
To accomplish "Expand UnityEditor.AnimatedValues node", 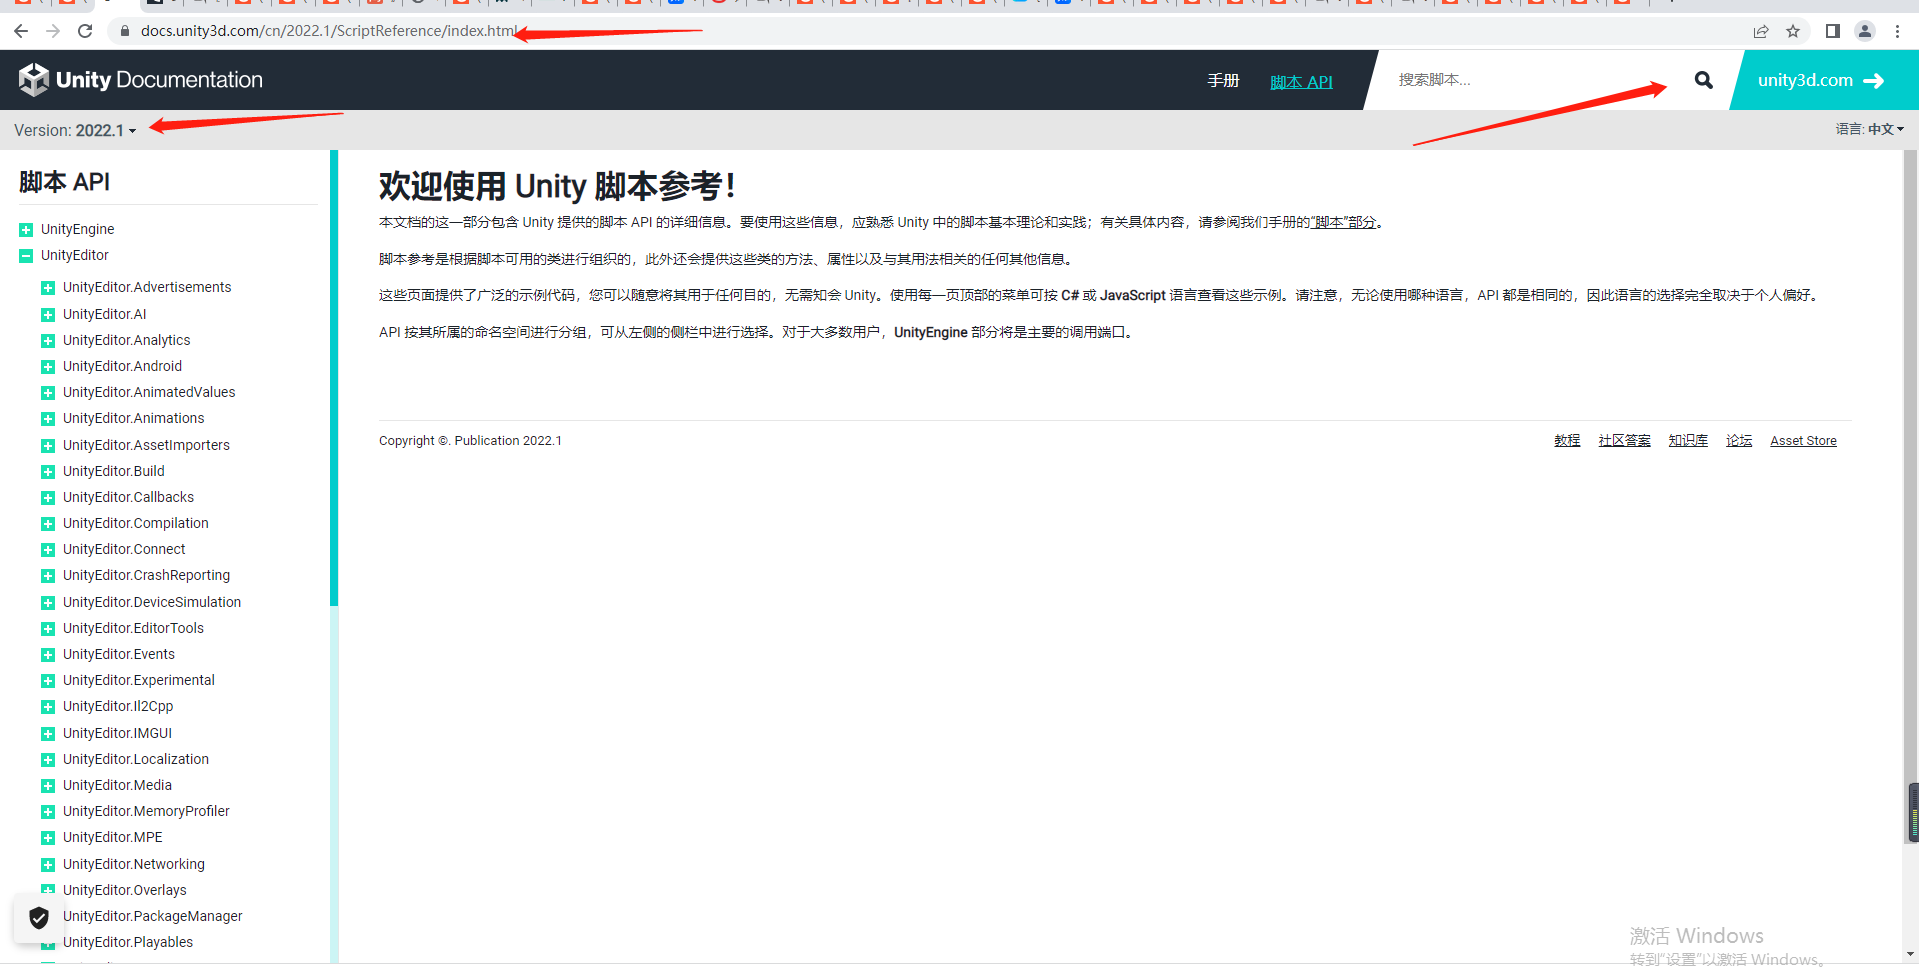I will coord(47,393).
